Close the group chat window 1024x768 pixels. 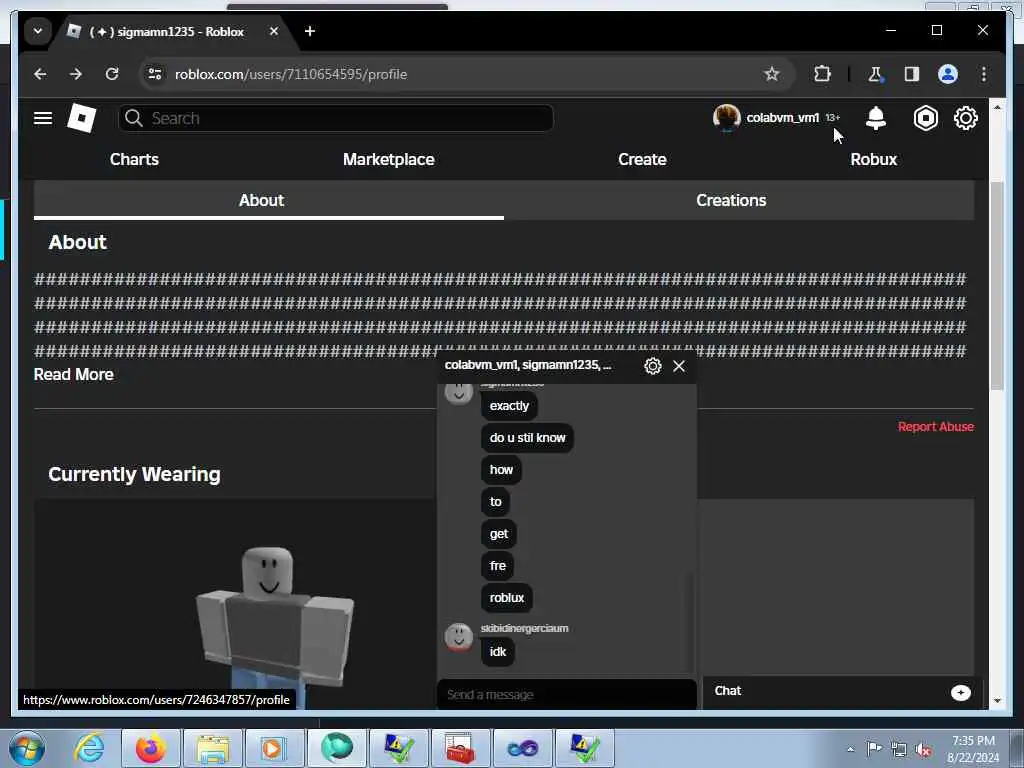coord(679,366)
